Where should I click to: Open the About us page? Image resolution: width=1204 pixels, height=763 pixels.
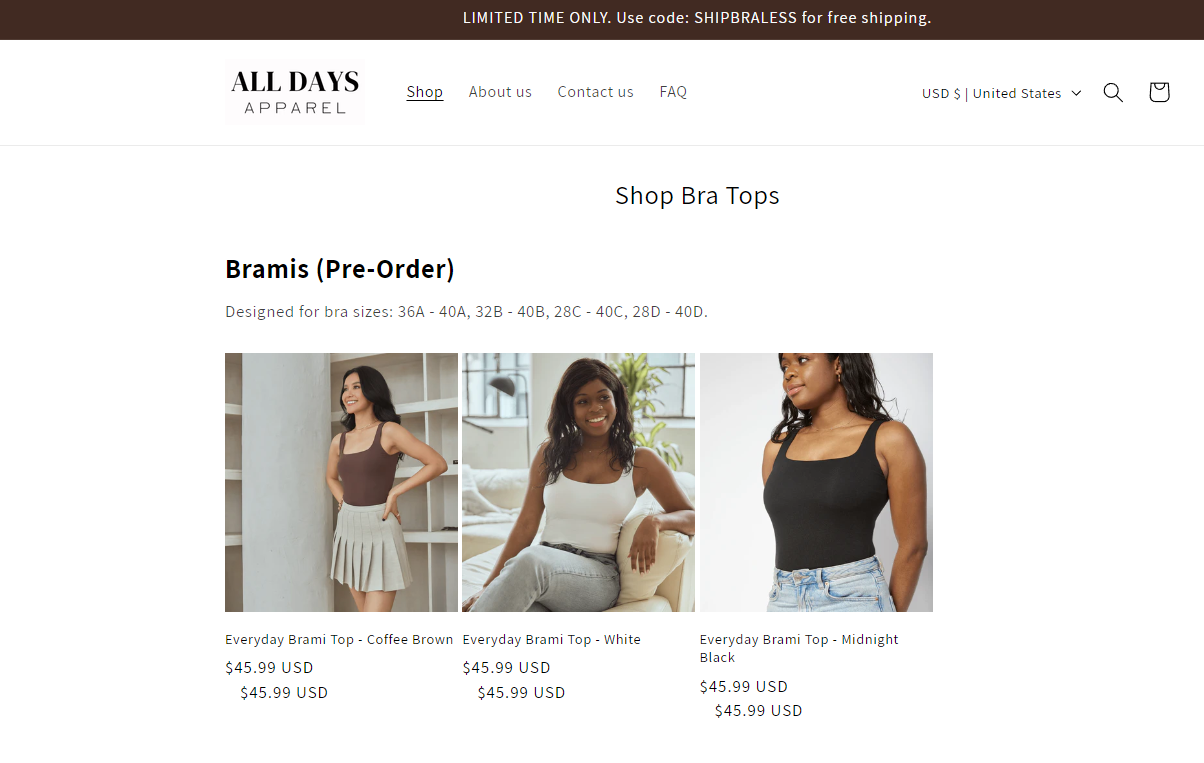point(500,92)
